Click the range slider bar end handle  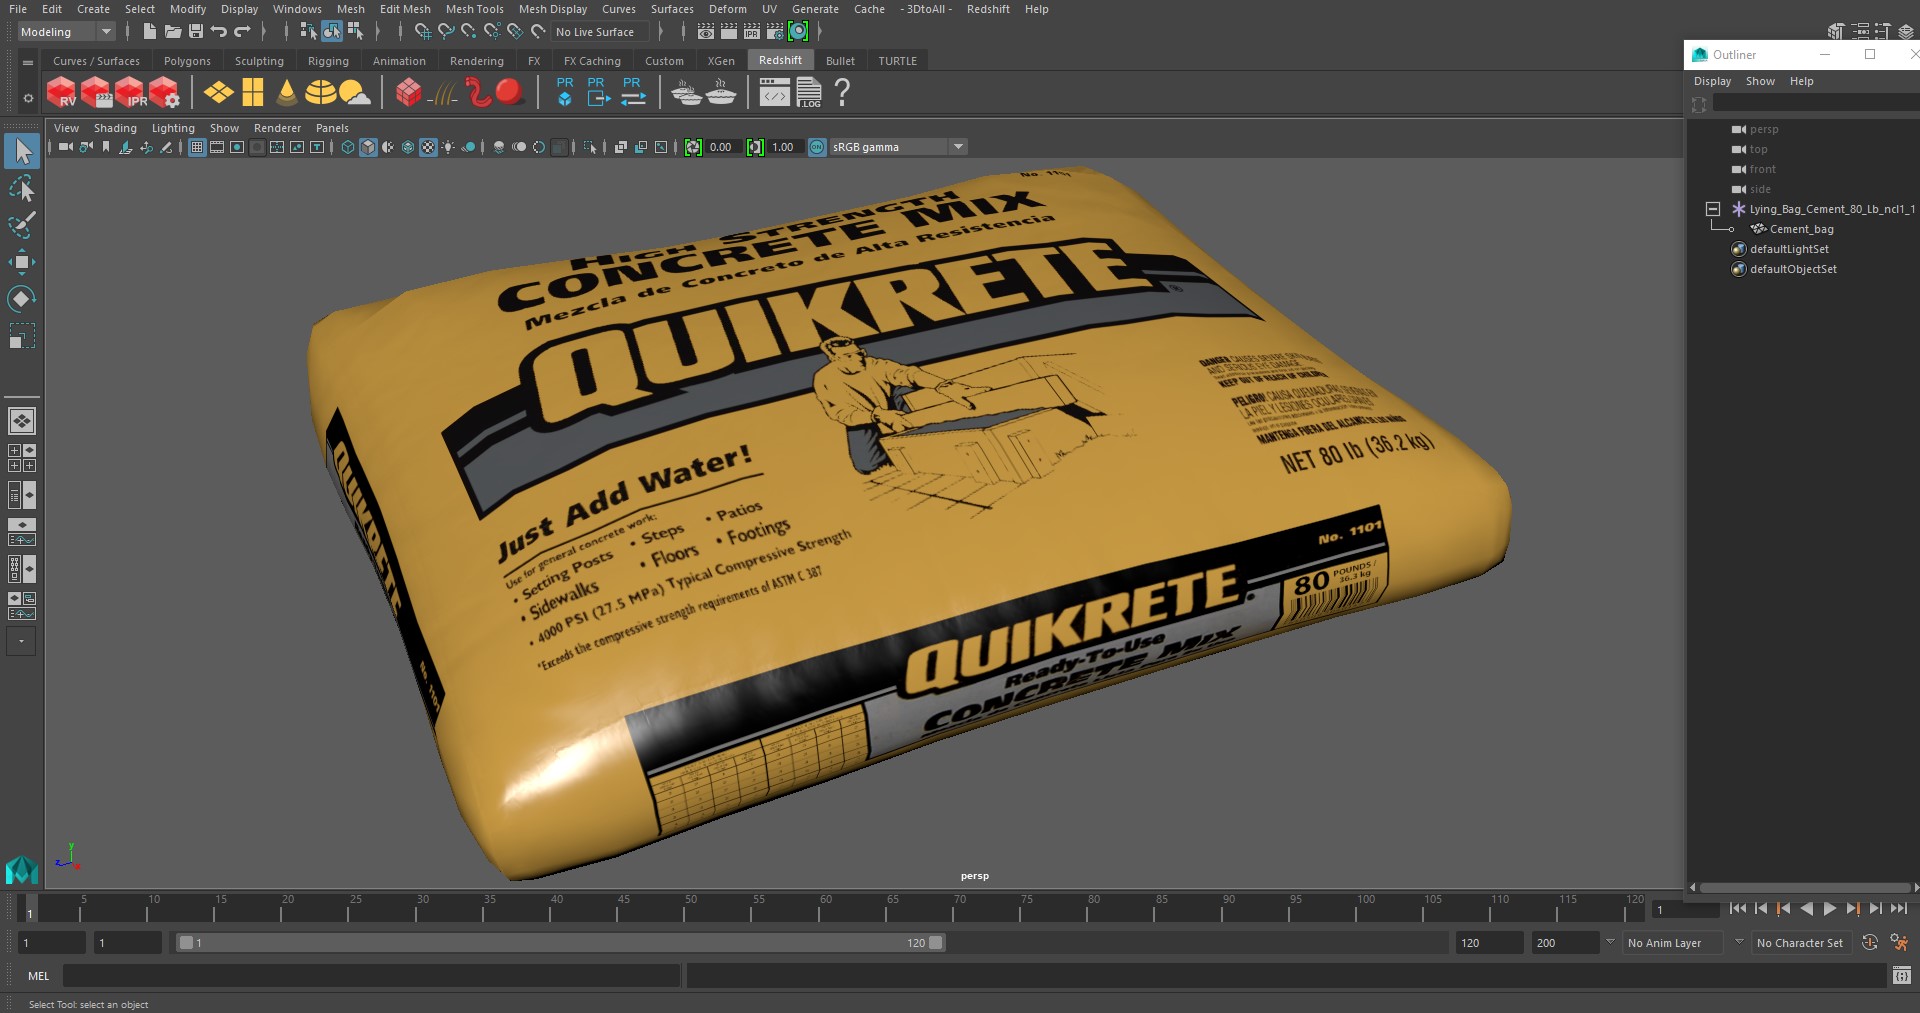tap(936, 942)
